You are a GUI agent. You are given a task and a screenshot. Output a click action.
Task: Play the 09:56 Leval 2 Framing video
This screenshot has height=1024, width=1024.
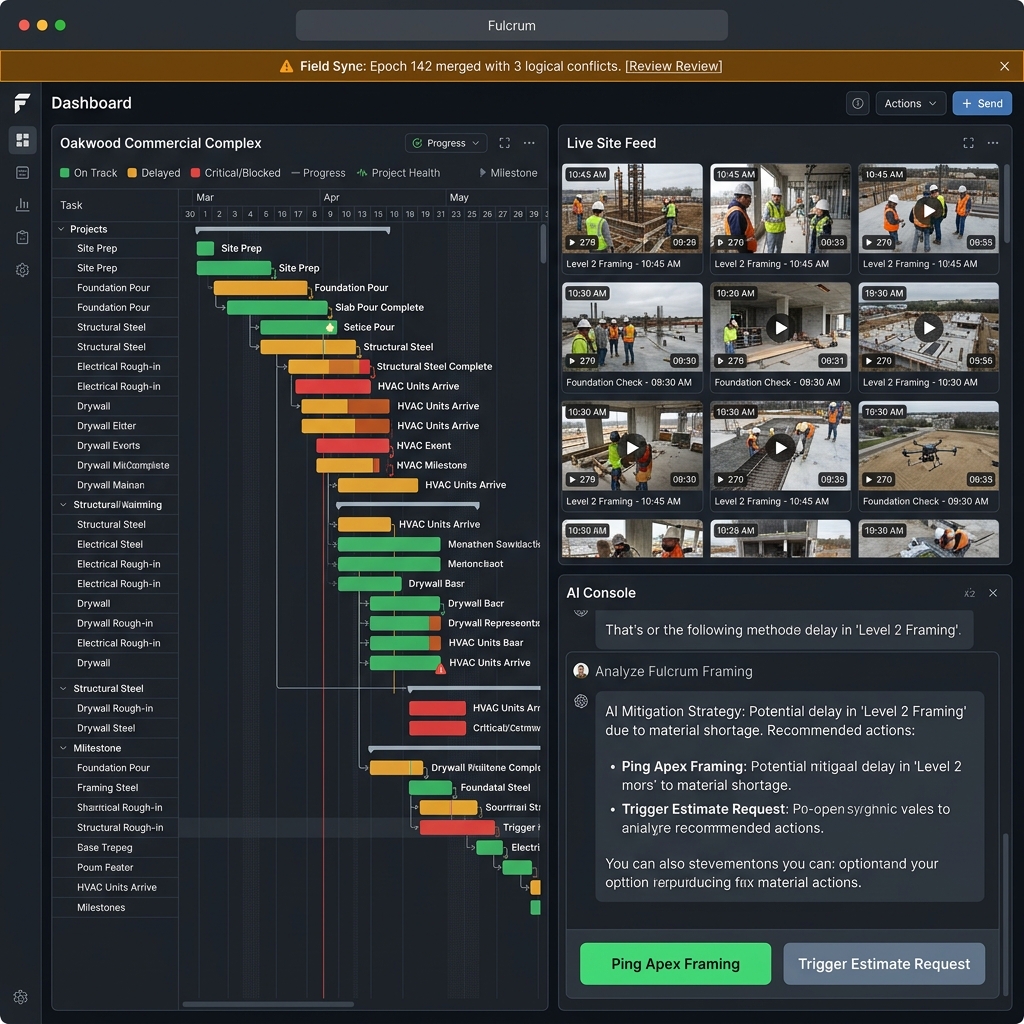tap(928, 328)
